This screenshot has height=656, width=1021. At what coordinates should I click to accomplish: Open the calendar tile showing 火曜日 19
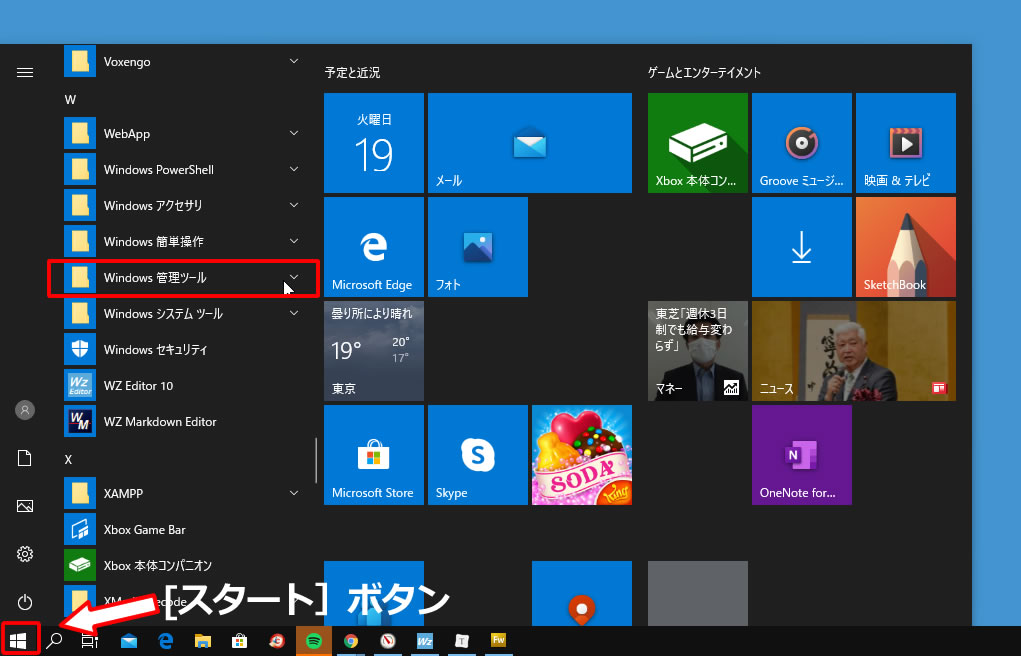[x=374, y=143]
